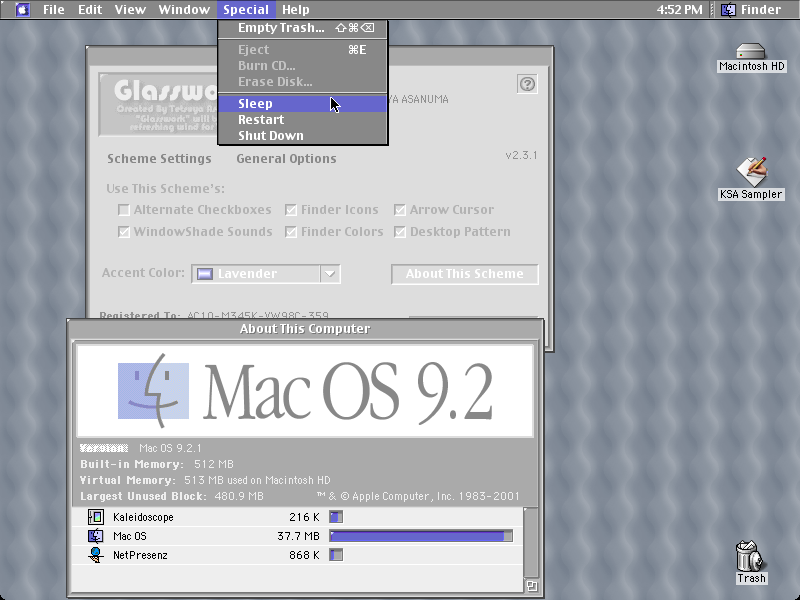Switch to the Scheme Settings tab

pyautogui.click(x=159, y=159)
